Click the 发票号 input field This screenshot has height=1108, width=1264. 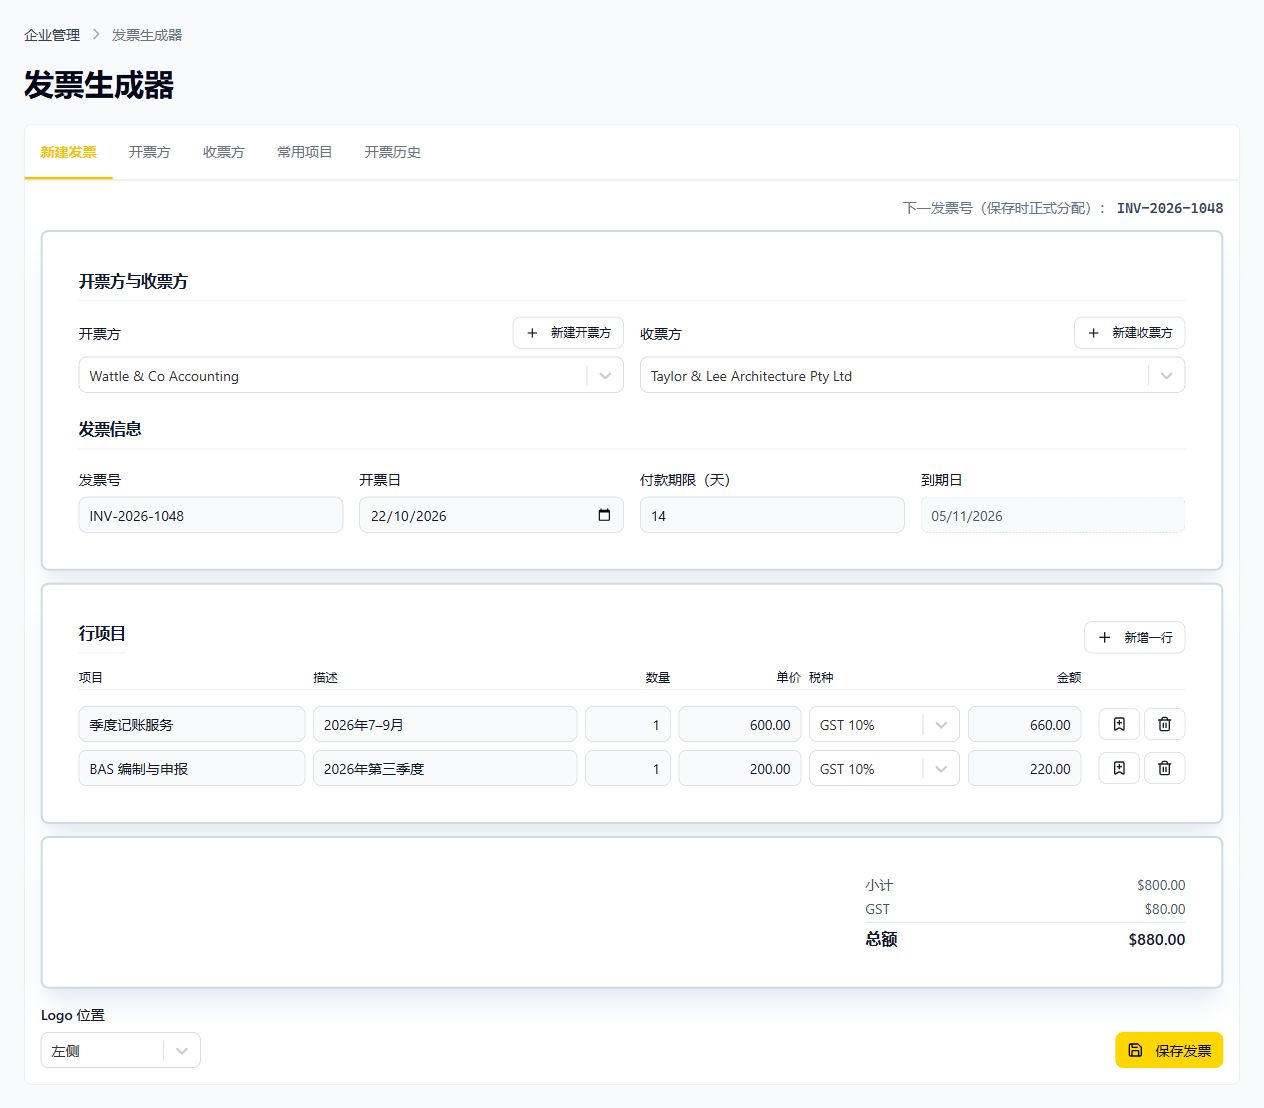click(211, 515)
